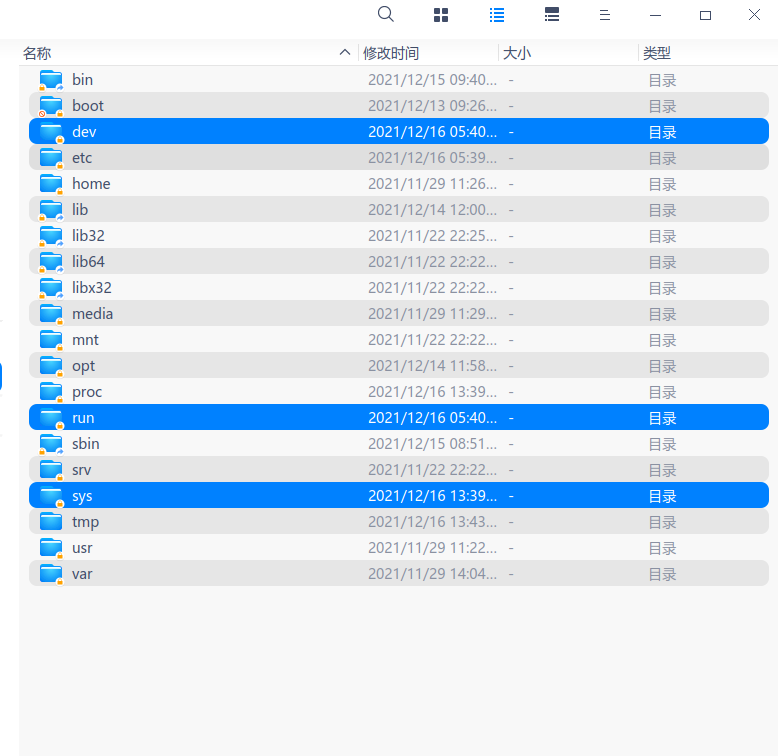The image size is (778, 756).
Task: Click the 目录 type cell in proc row
Action: (662, 392)
